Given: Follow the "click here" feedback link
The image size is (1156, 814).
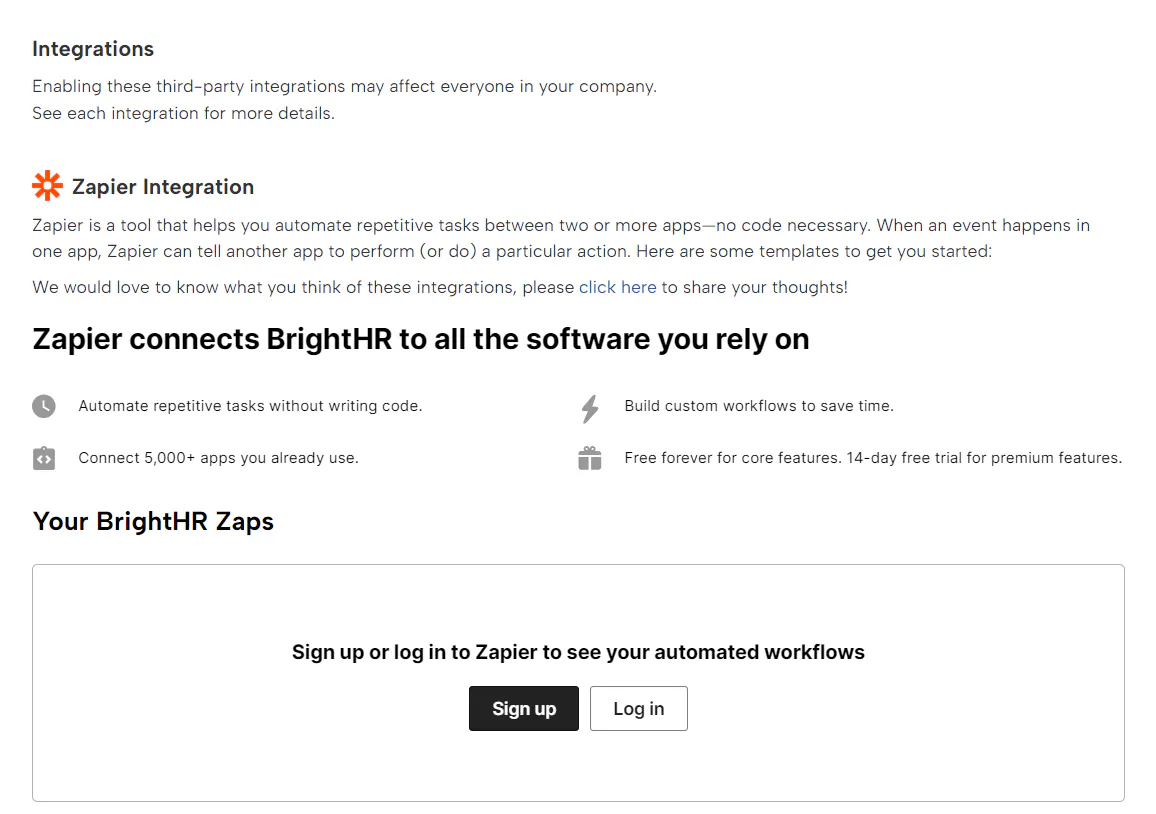Looking at the screenshot, I should [x=617, y=287].
